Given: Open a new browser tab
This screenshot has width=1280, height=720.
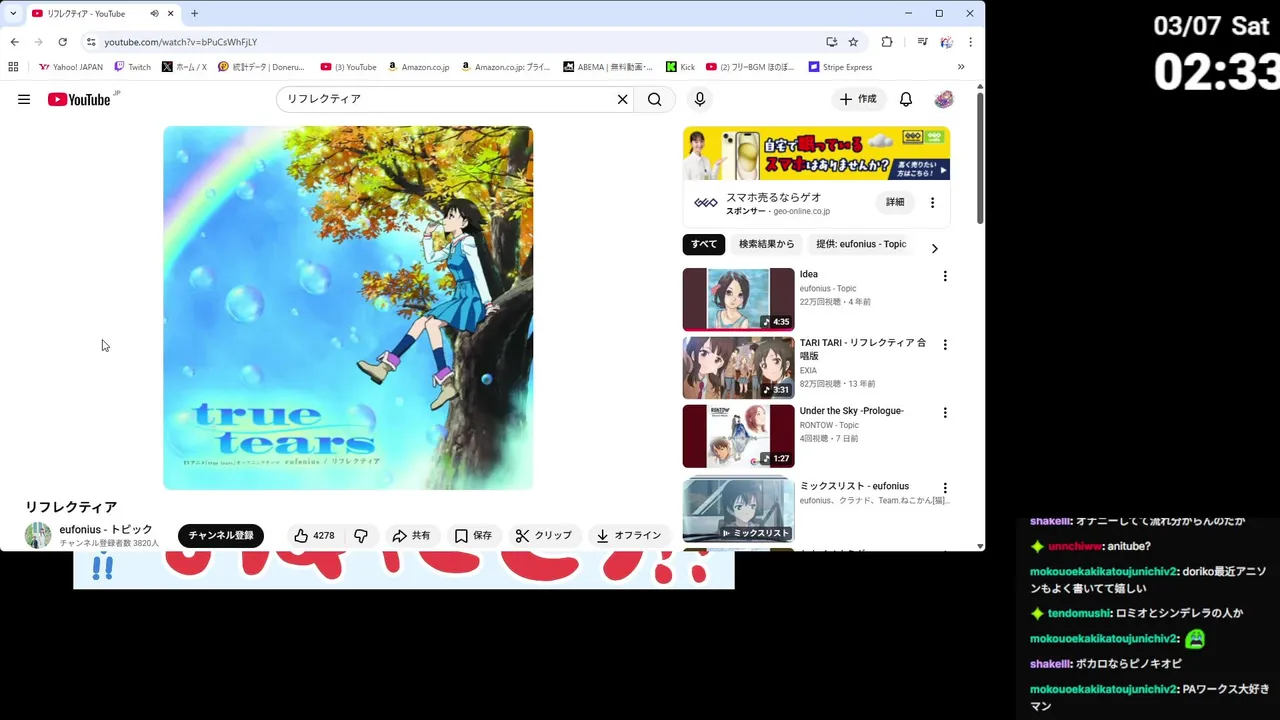Looking at the screenshot, I should 194,13.
